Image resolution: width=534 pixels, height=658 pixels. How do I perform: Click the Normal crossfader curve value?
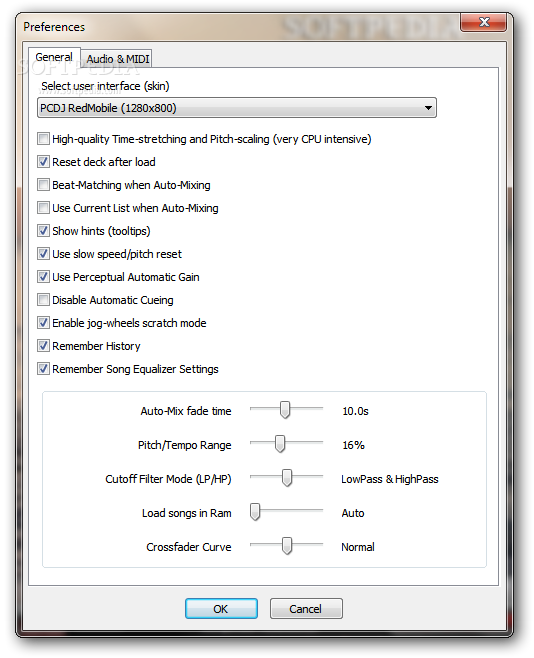click(358, 547)
